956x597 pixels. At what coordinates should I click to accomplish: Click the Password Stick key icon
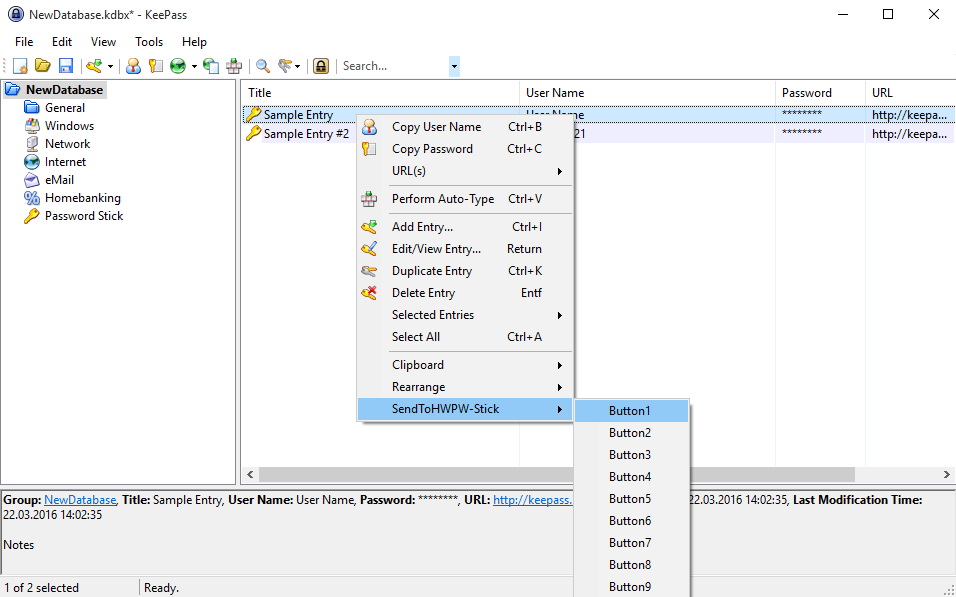click(x=32, y=216)
